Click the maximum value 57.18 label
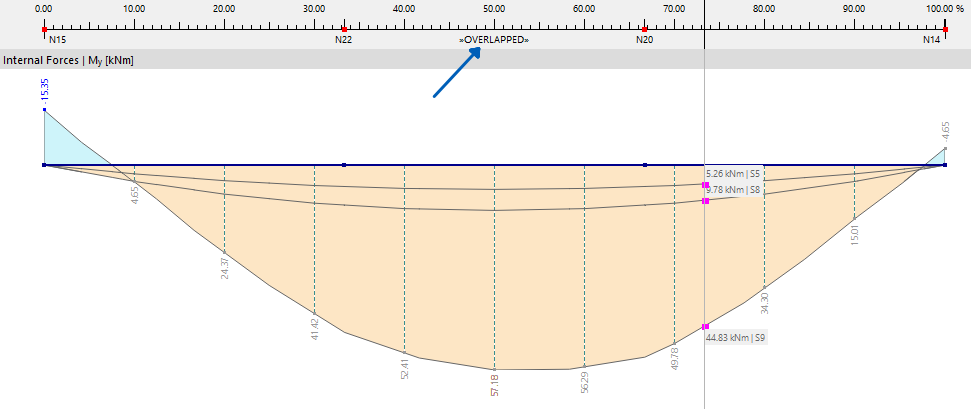 point(494,384)
